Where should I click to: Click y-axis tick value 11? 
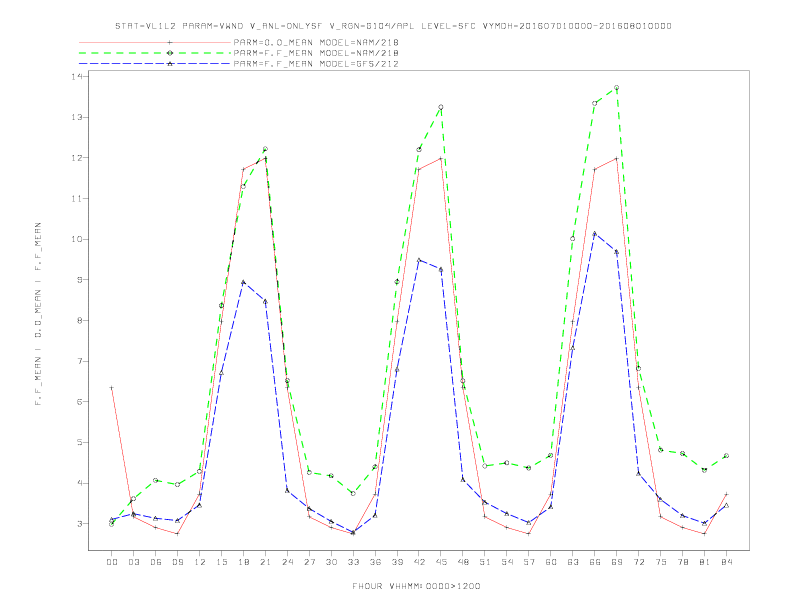[77, 198]
